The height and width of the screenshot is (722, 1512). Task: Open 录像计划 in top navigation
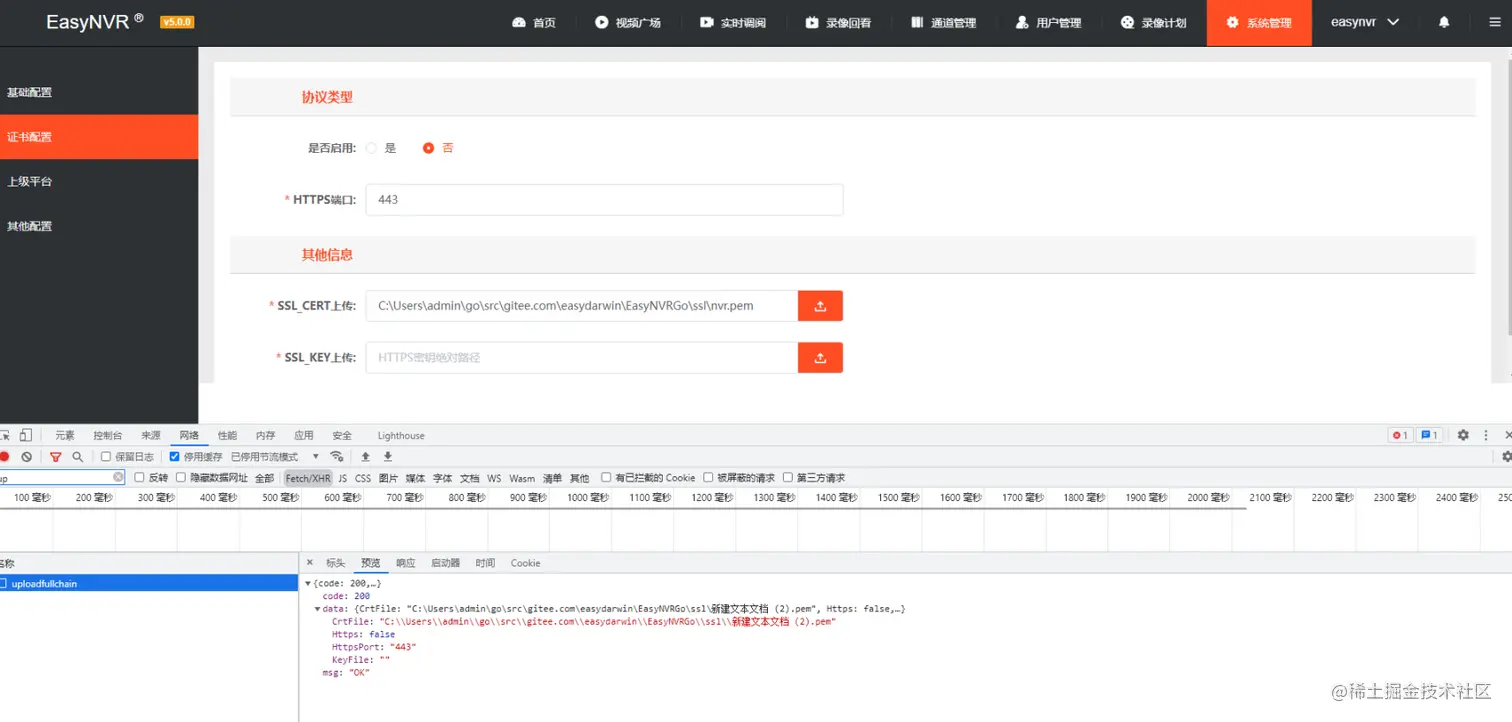(1153, 22)
